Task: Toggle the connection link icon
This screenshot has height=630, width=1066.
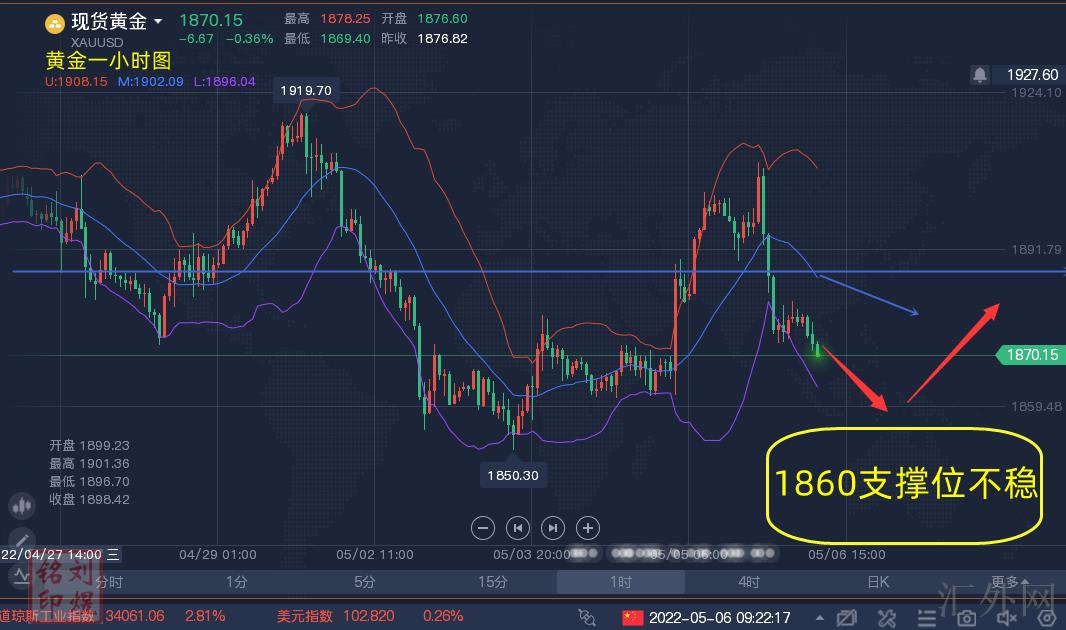Action: pyautogui.click(x=588, y=617)
